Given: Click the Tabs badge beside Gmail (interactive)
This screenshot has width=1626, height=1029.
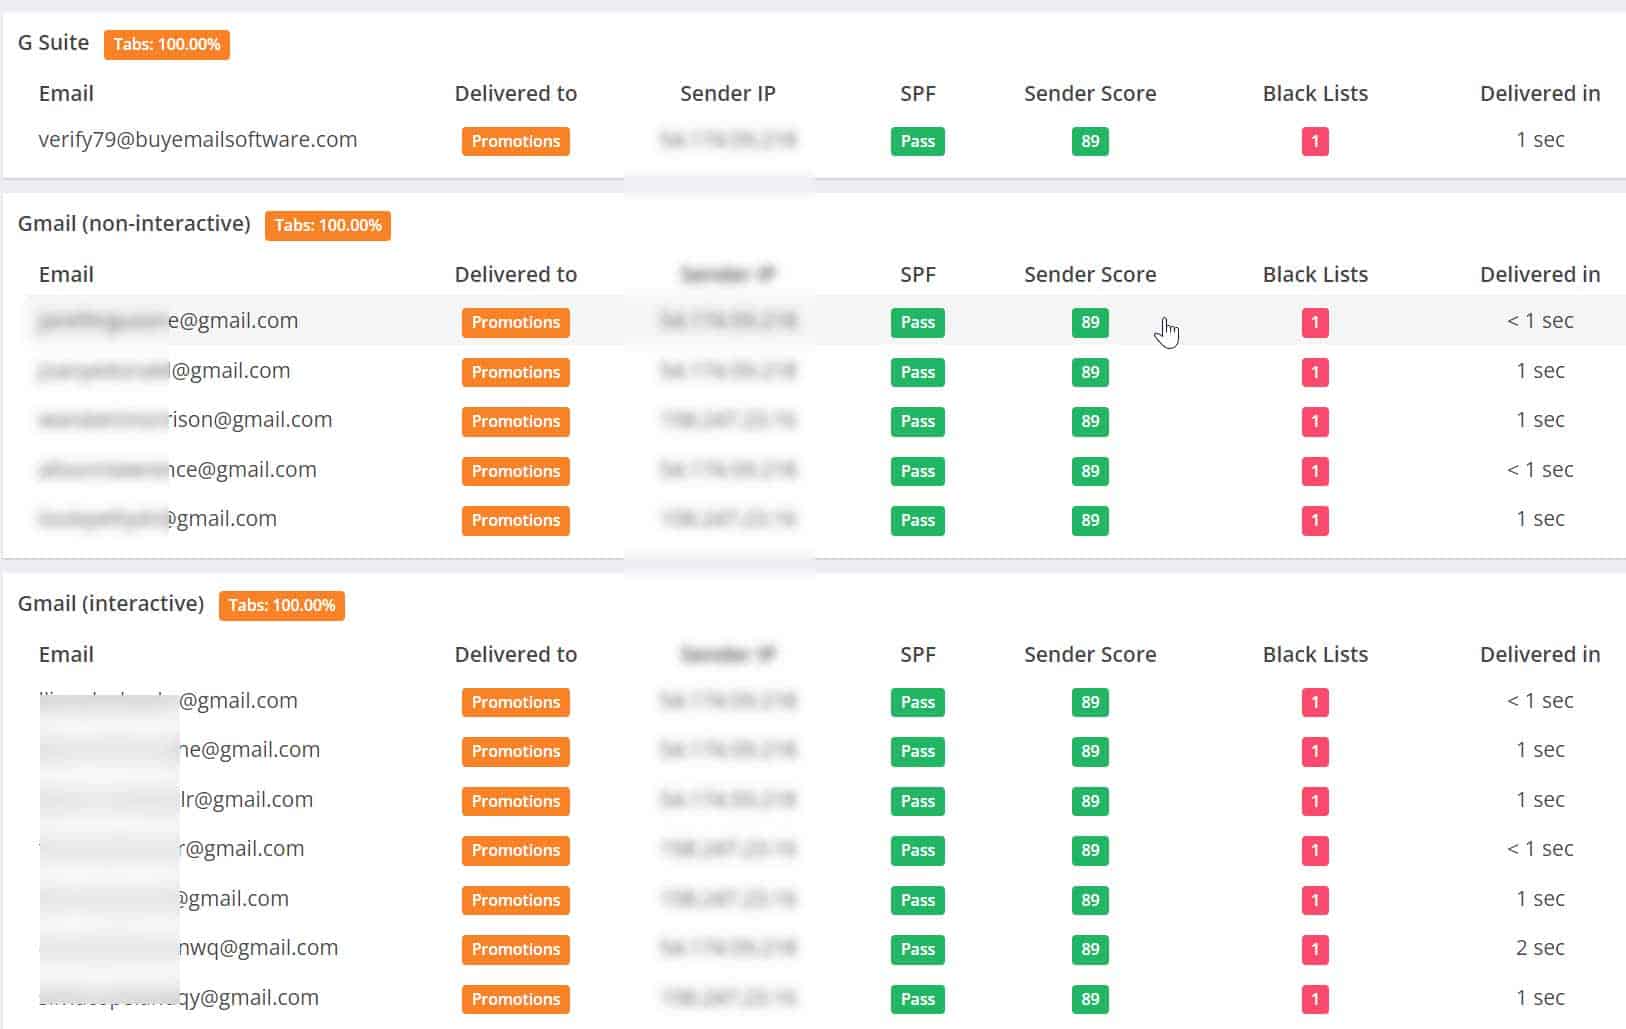Looking at the screenshot, I should (x=281, y=605).
